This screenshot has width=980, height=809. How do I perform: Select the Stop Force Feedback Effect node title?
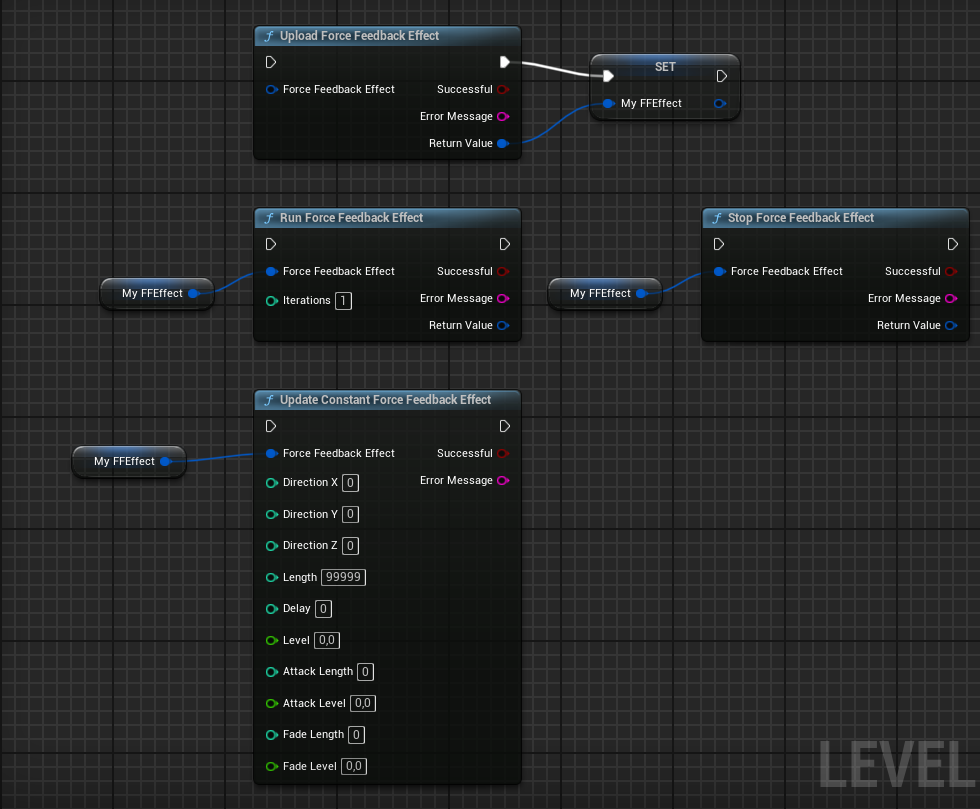[x=800, y=218]
